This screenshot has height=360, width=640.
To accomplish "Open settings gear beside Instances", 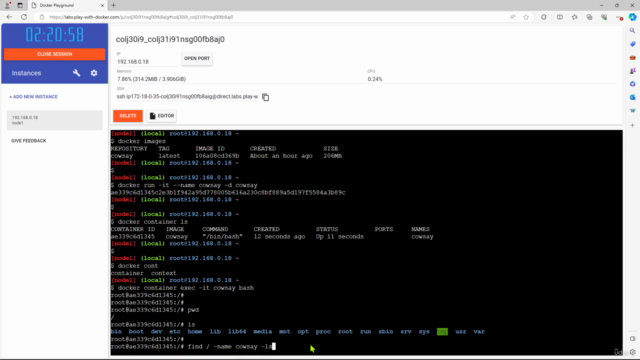I will click(x=94, y=73).
